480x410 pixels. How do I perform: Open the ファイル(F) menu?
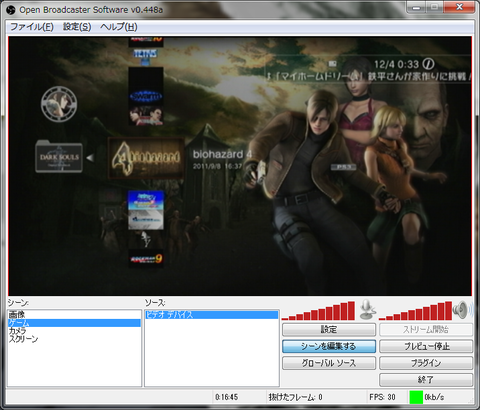(x=32, y=27)
